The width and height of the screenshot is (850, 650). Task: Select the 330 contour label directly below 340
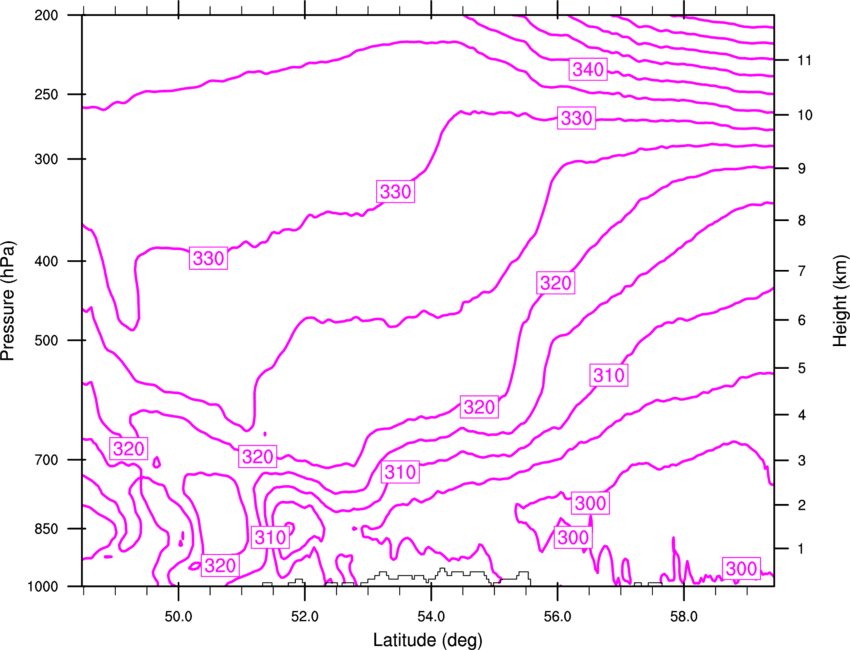tap(576, 118)
